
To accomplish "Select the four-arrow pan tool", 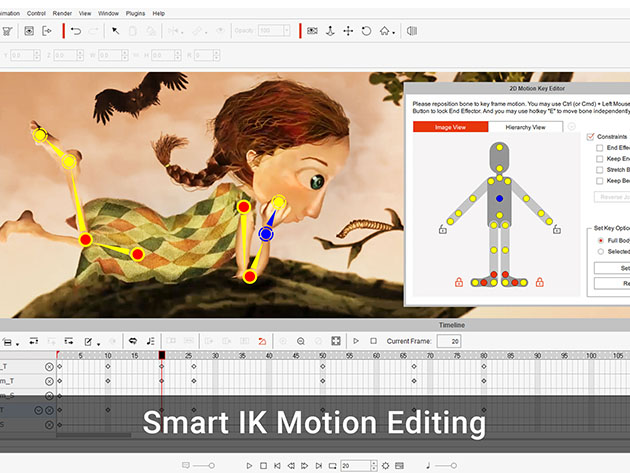I will point(348,31).
